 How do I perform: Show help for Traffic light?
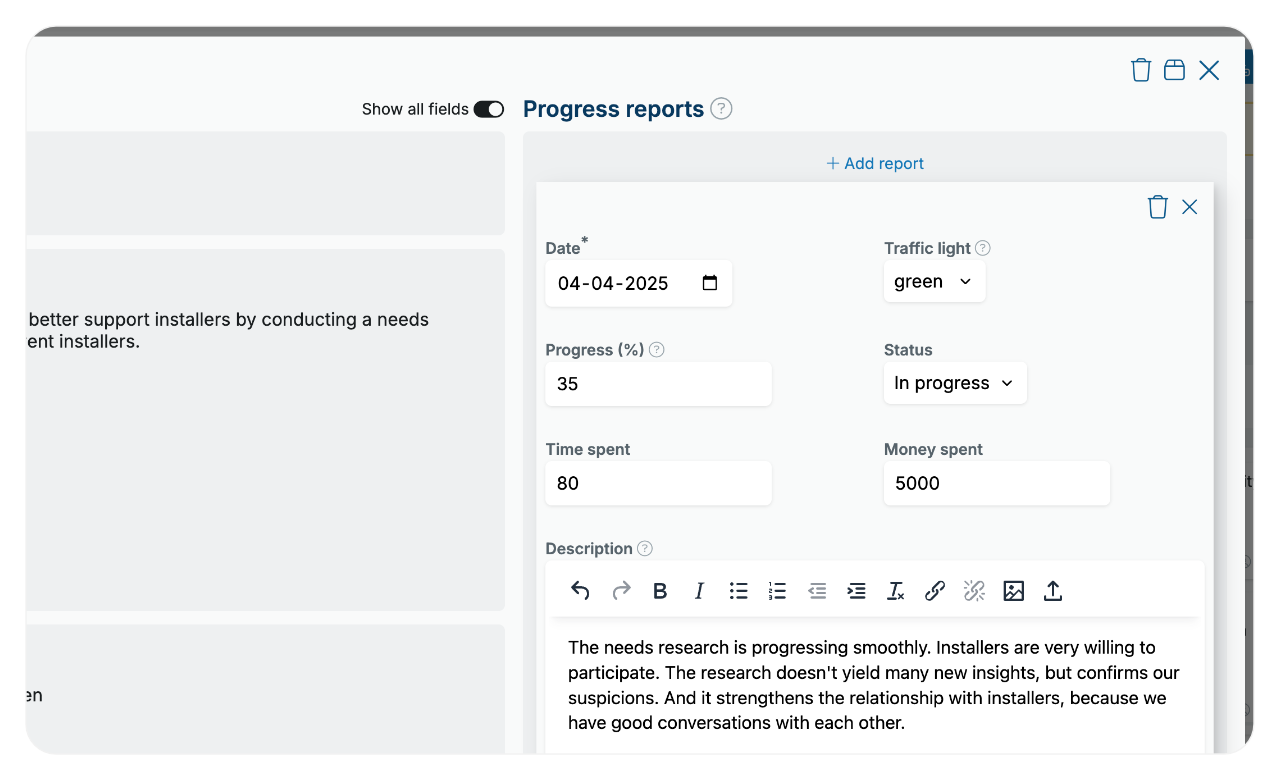[x=983, y=248]
